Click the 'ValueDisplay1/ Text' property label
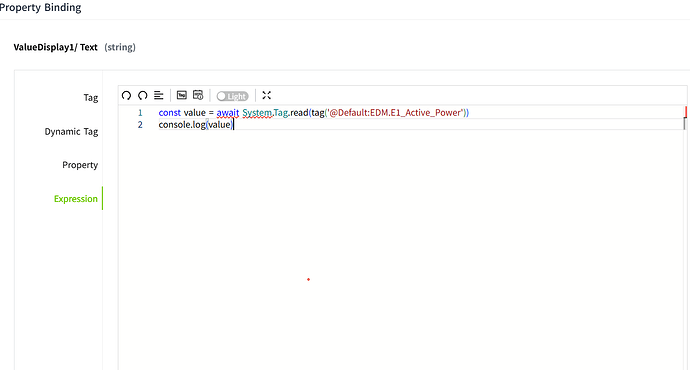The image size is (690, 370). coord(55,48)
